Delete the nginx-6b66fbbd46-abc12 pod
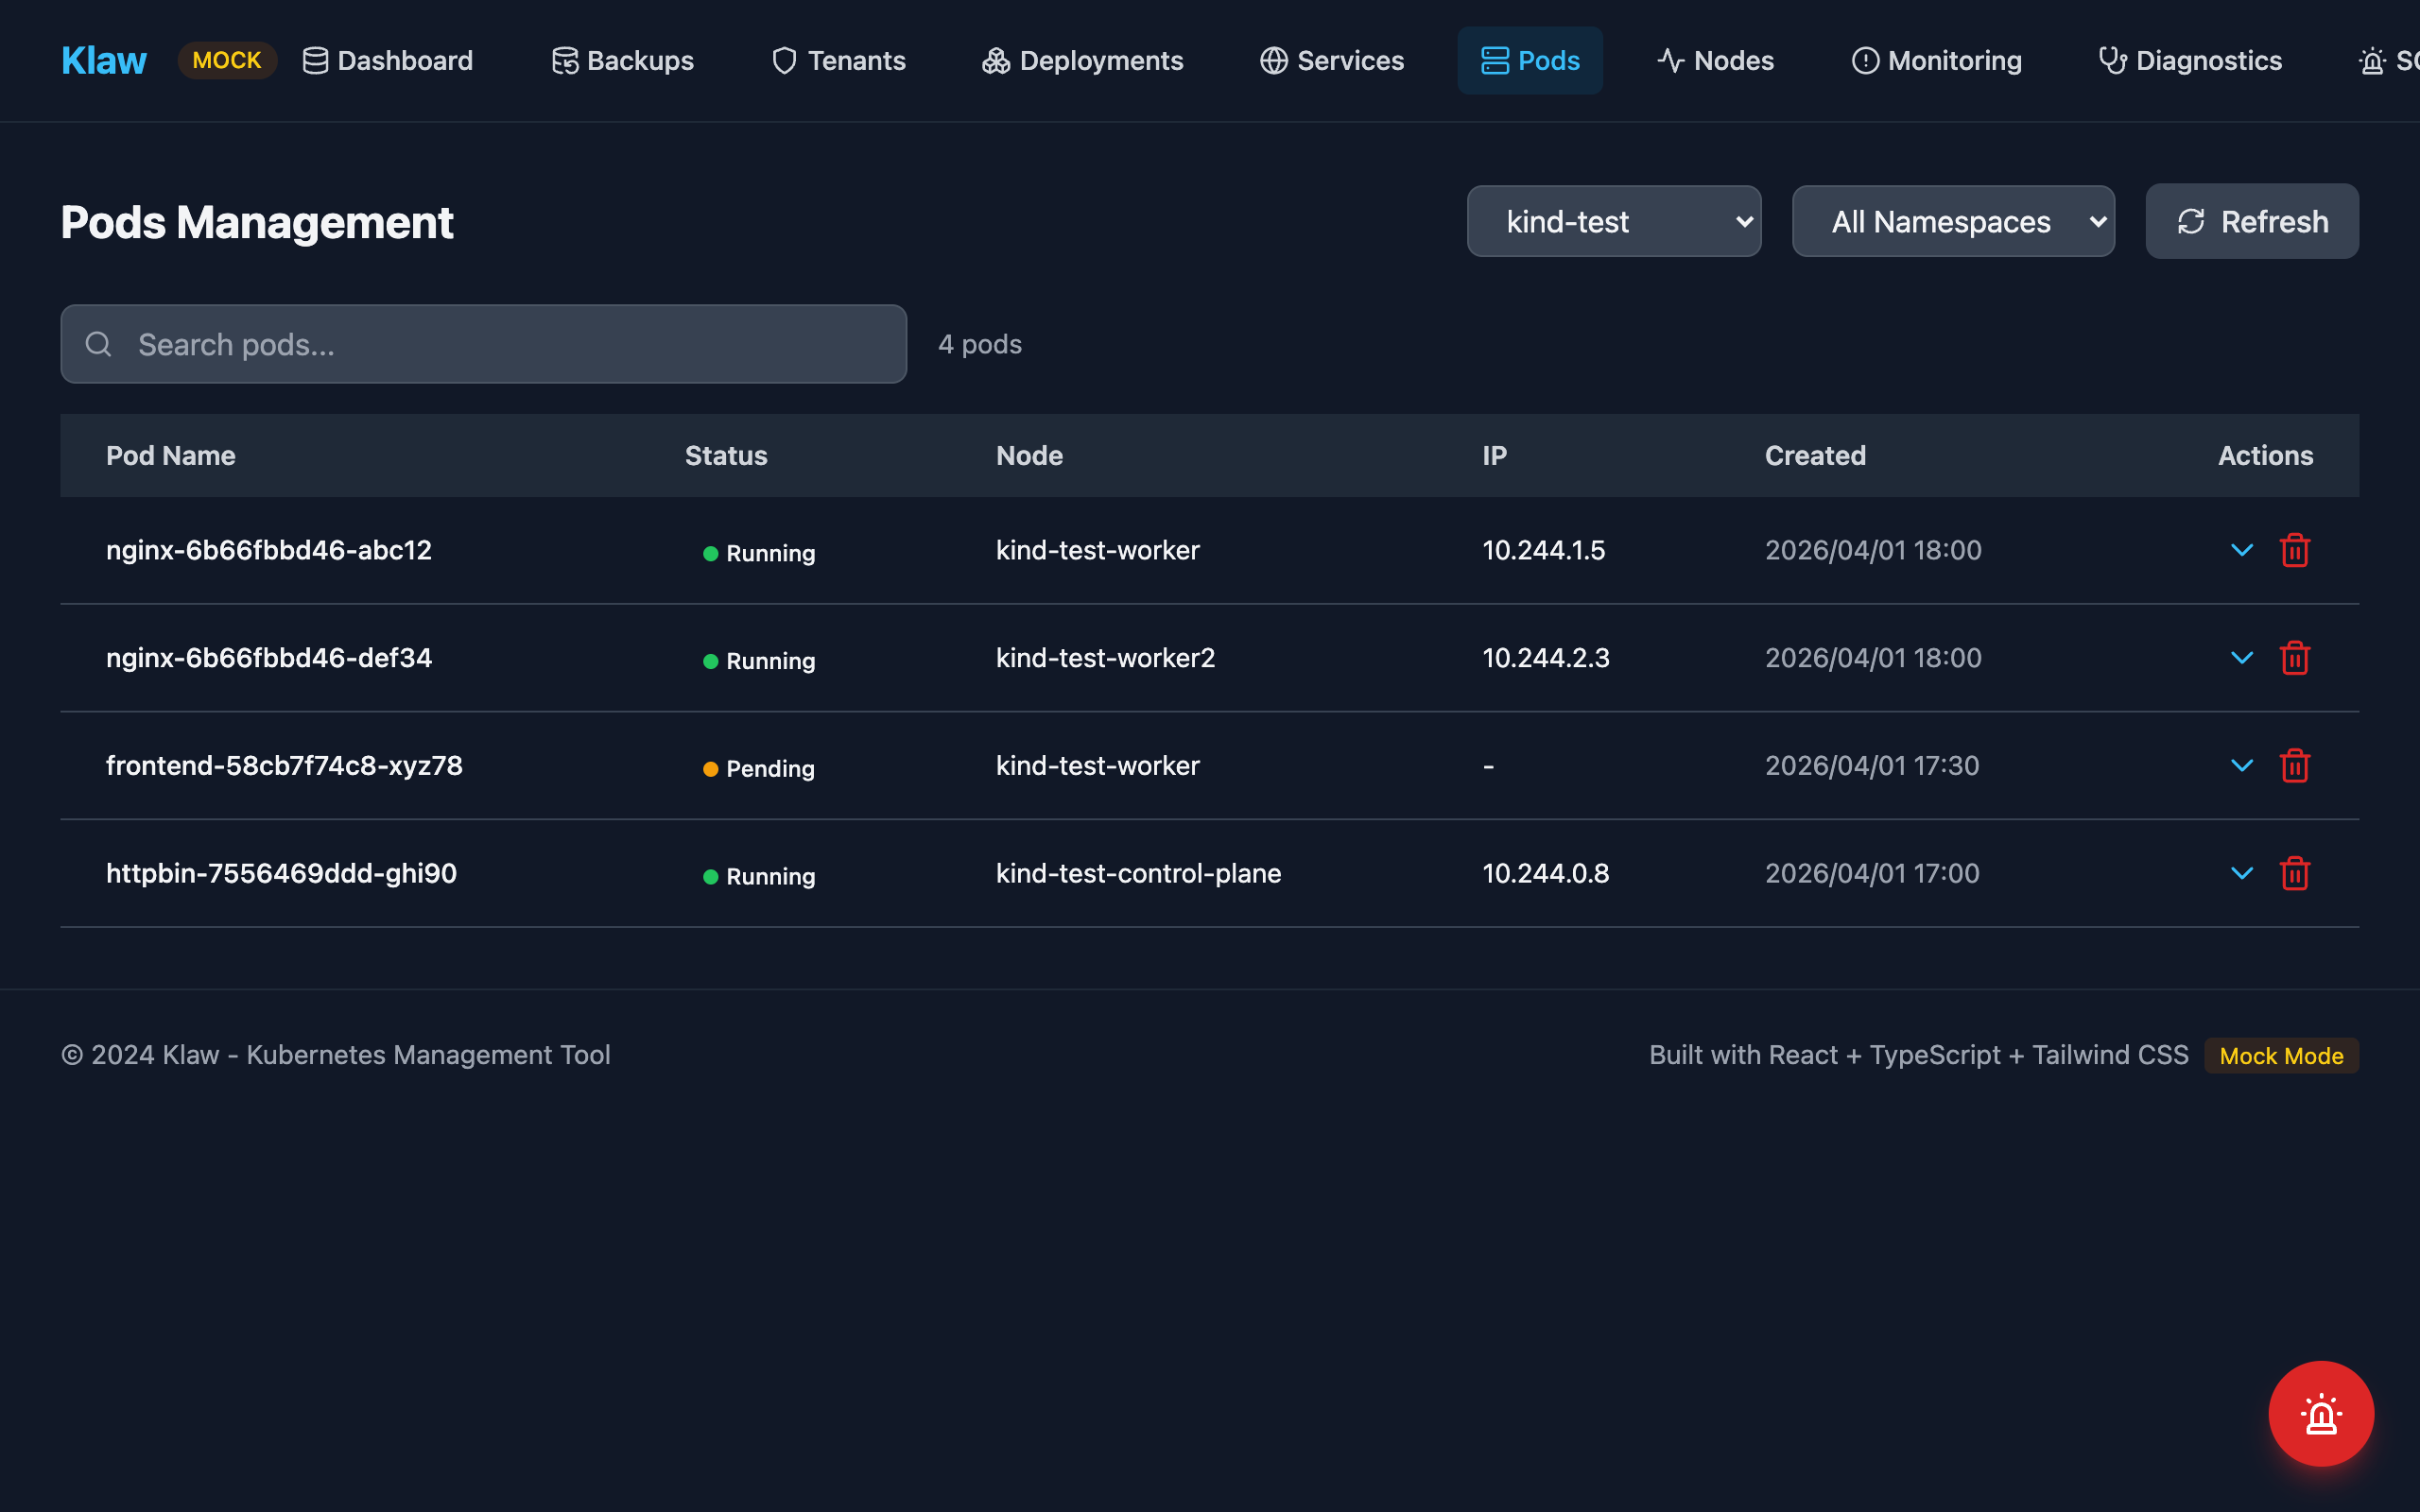Viewport: 2420px width, 1512px height. tap(2294, 550)
